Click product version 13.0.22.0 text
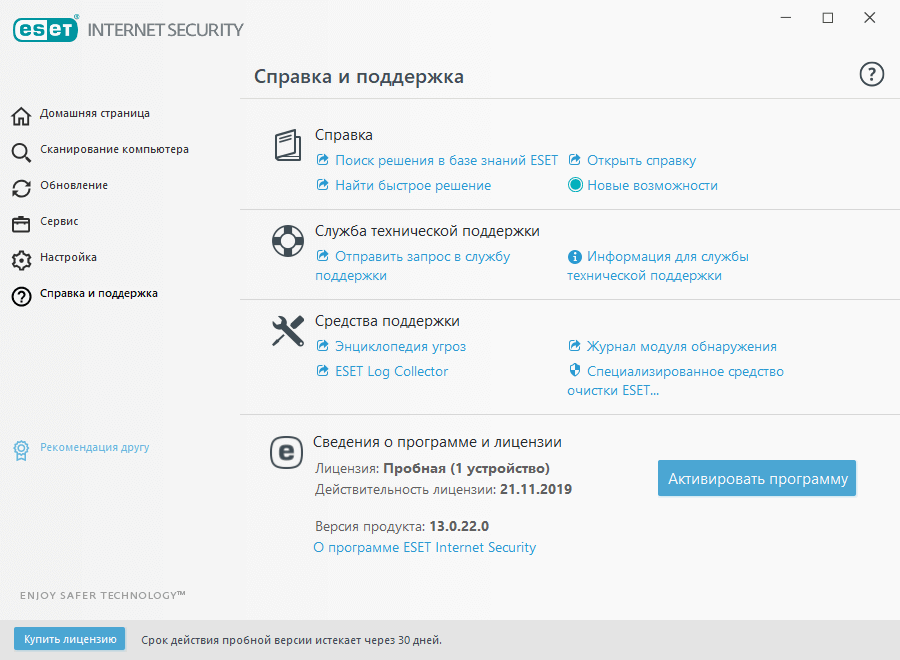The height and width of the screenshot is (660, 900). pyautogui.click(x=459, y=526)
